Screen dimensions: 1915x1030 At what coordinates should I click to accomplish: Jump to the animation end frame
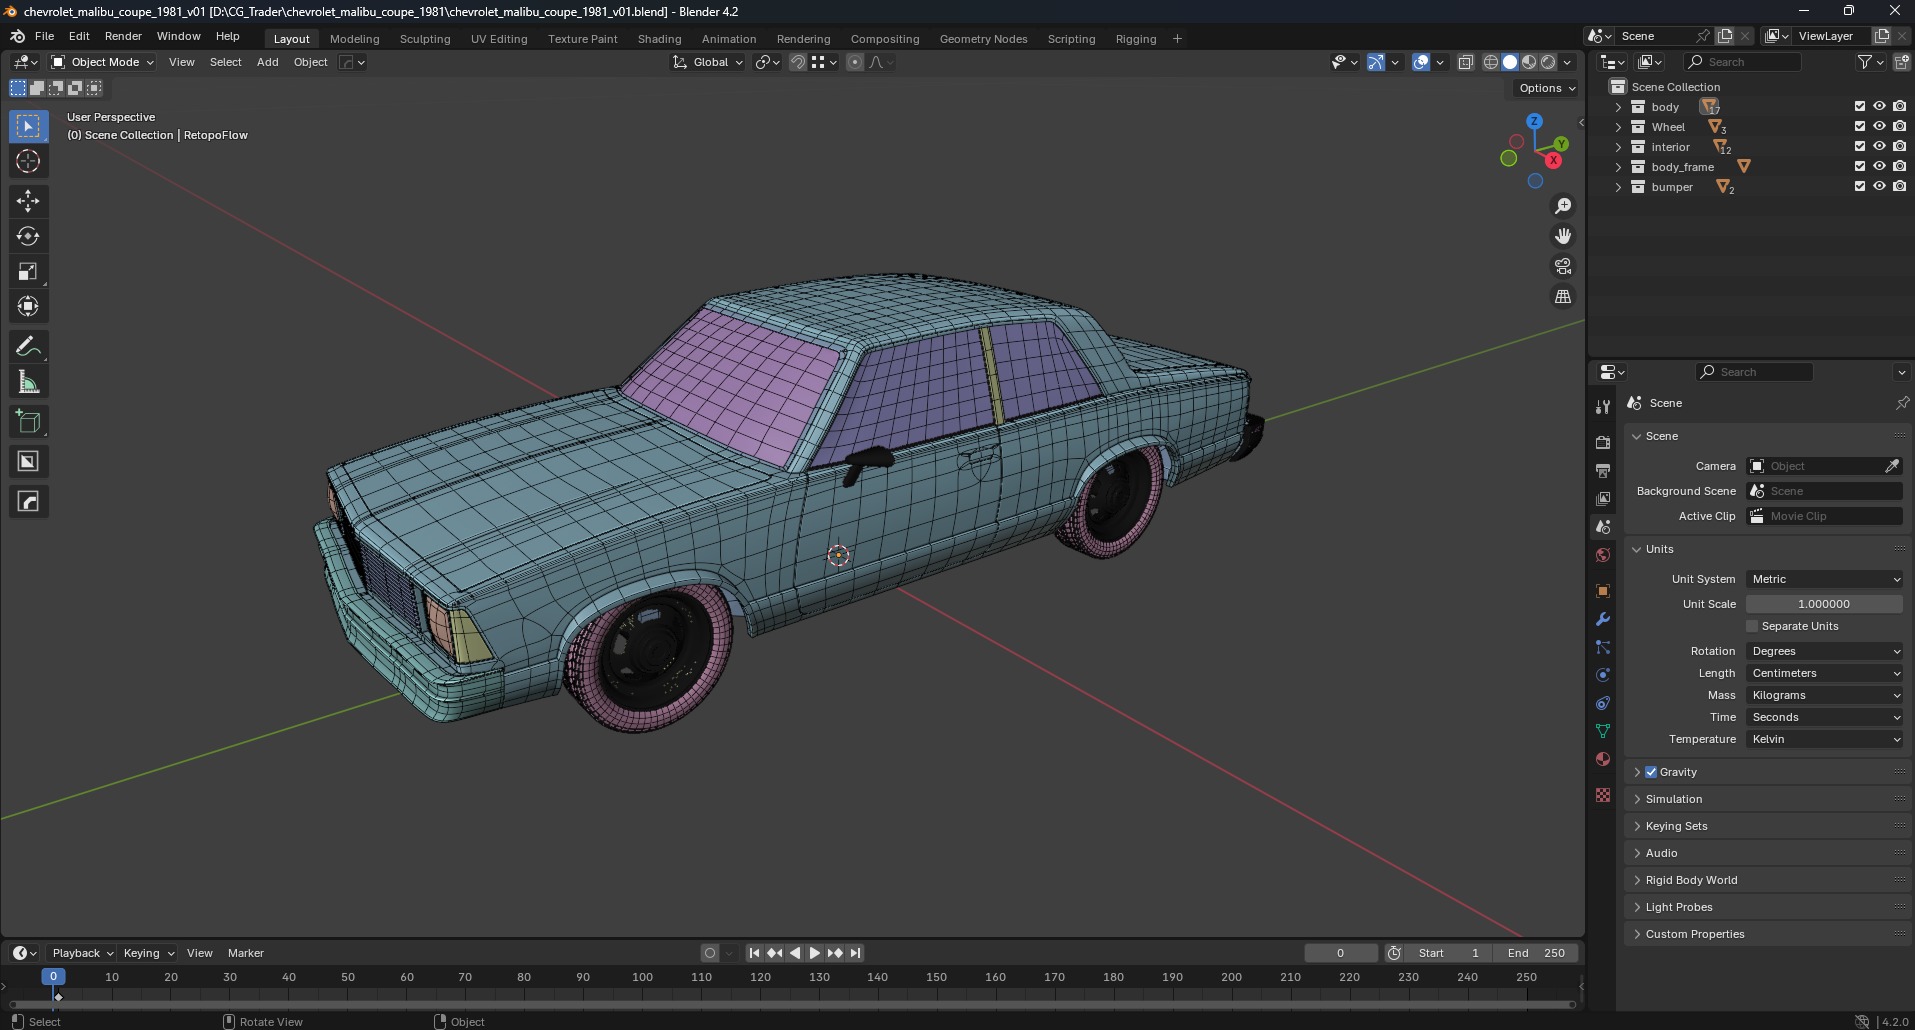(855, 953)
